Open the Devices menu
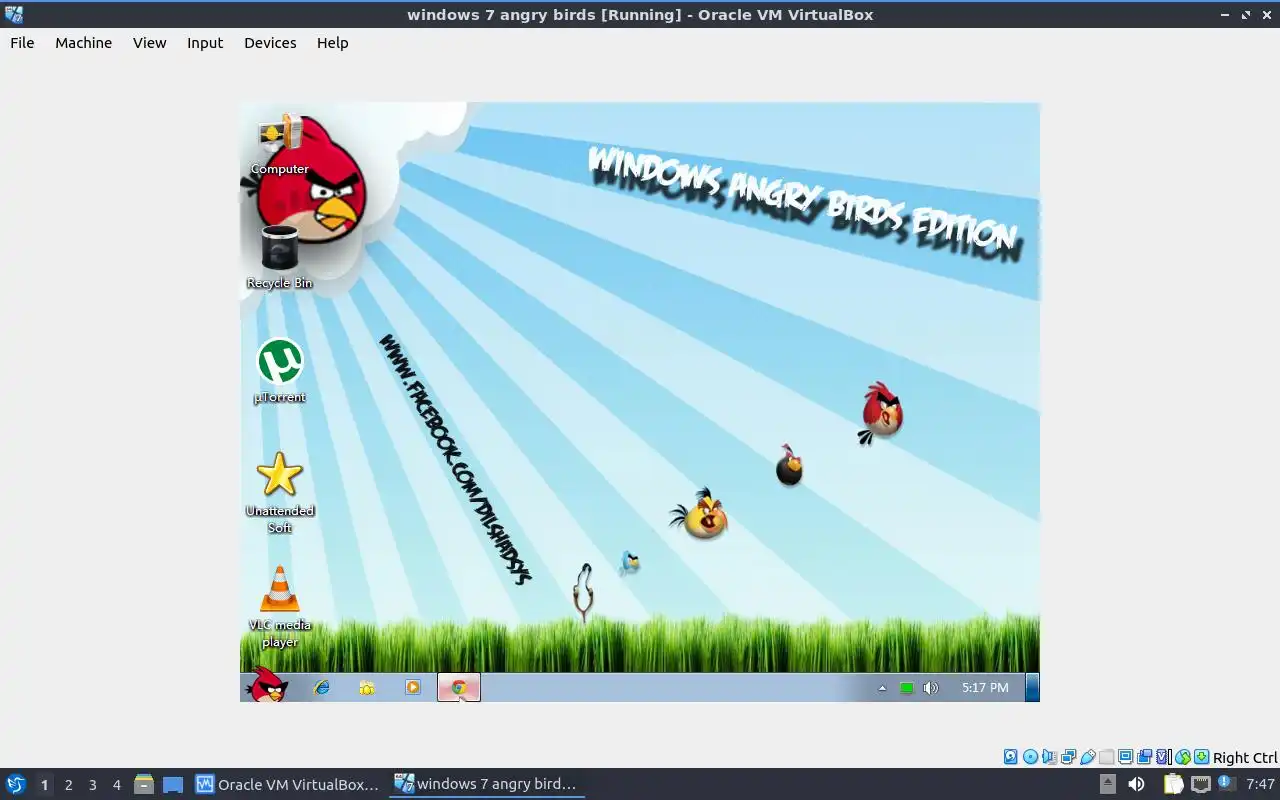 [270, 43]
